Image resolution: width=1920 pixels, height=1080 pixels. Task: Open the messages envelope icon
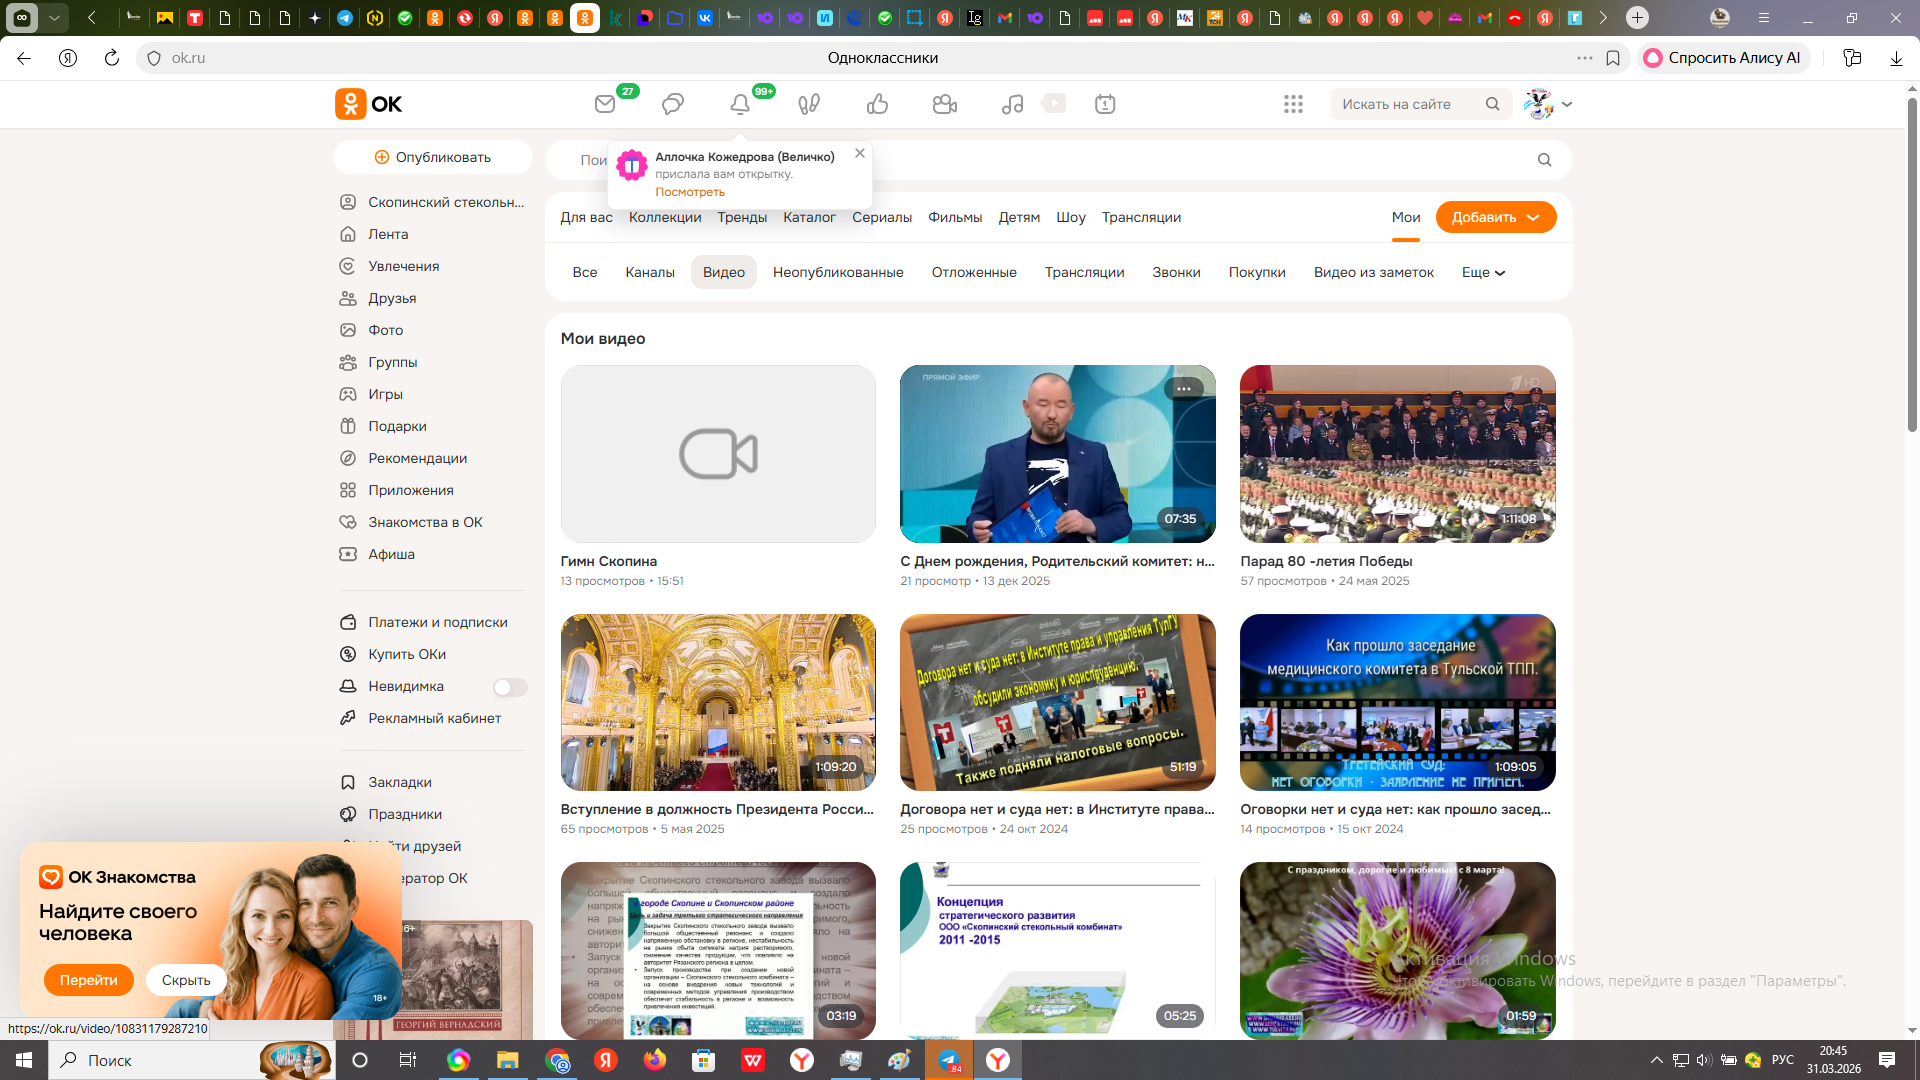point(605,104)
